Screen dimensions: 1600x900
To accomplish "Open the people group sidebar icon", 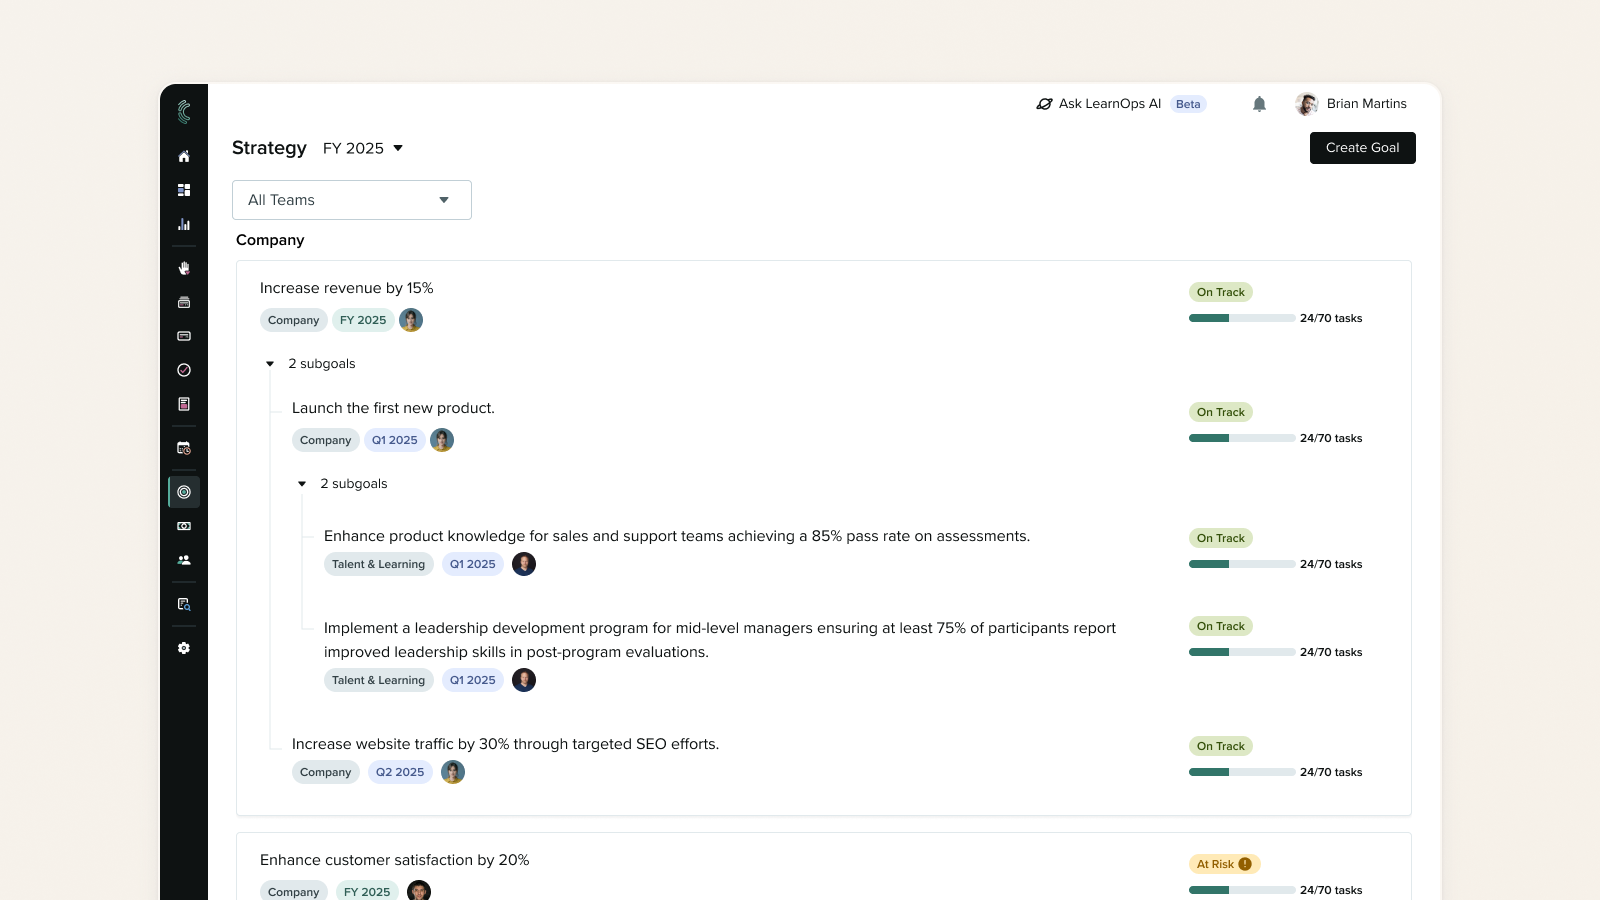I will click(184, 560).
